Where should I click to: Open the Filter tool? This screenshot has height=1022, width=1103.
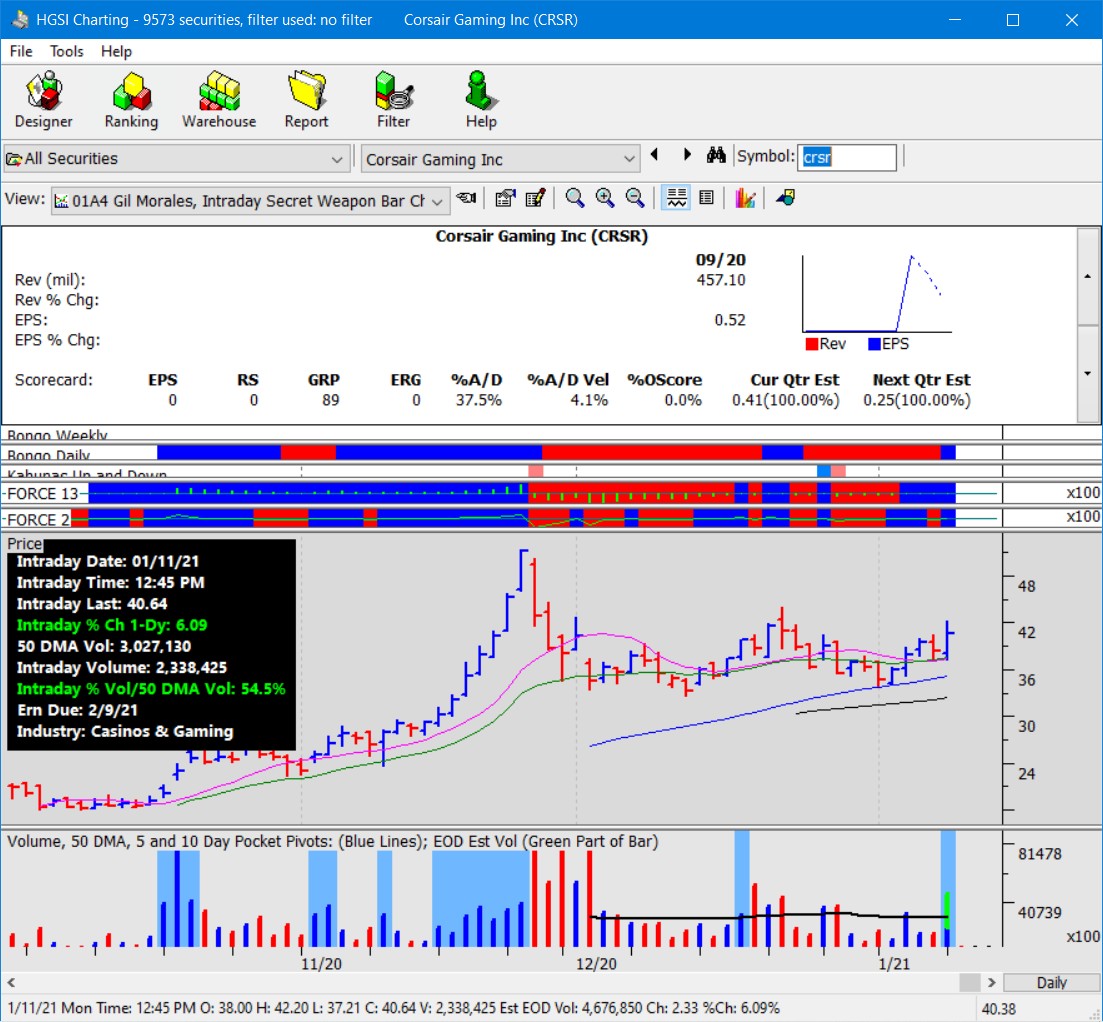tap(393, 100)
